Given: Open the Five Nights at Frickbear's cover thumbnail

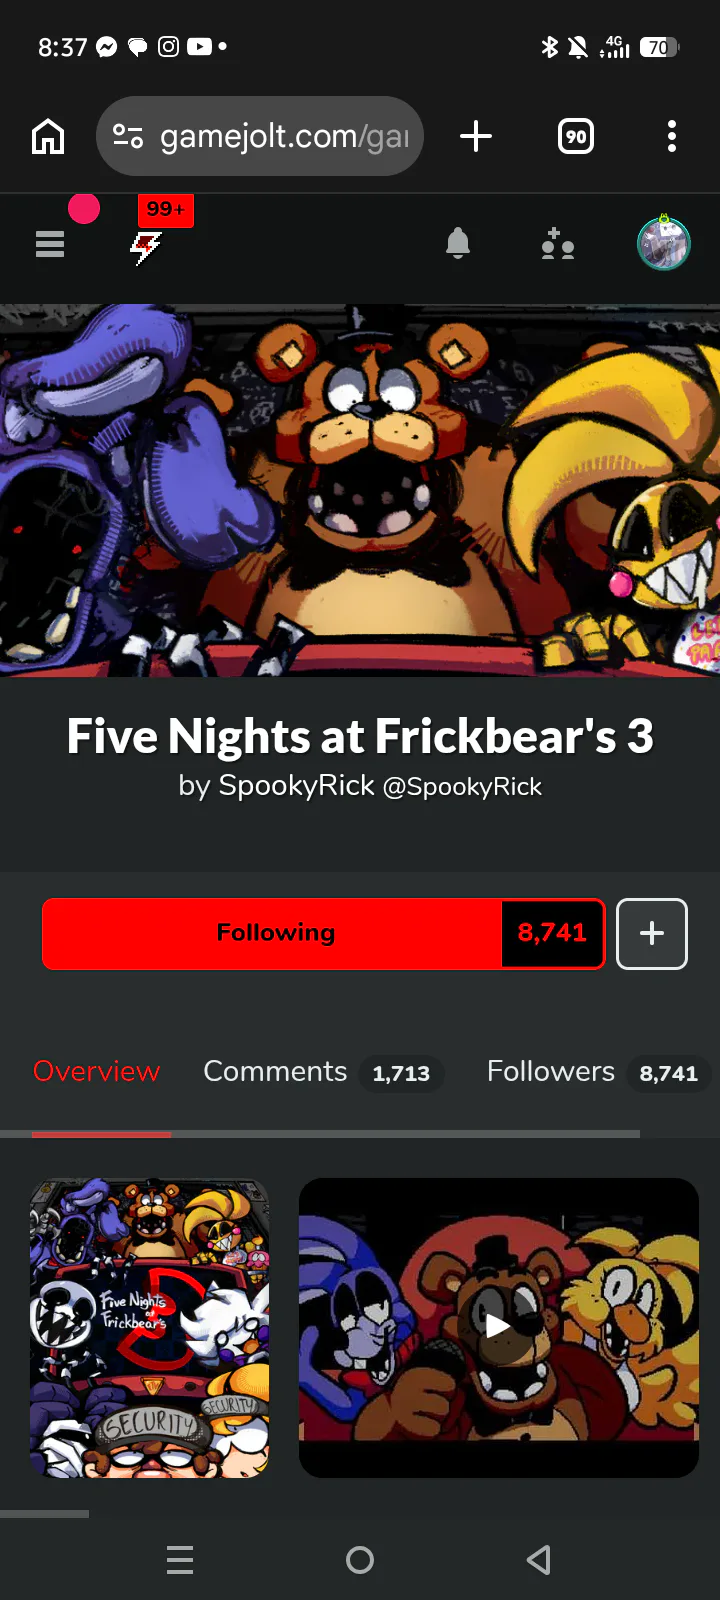Looking at the screenshot, I should 150,1328.
